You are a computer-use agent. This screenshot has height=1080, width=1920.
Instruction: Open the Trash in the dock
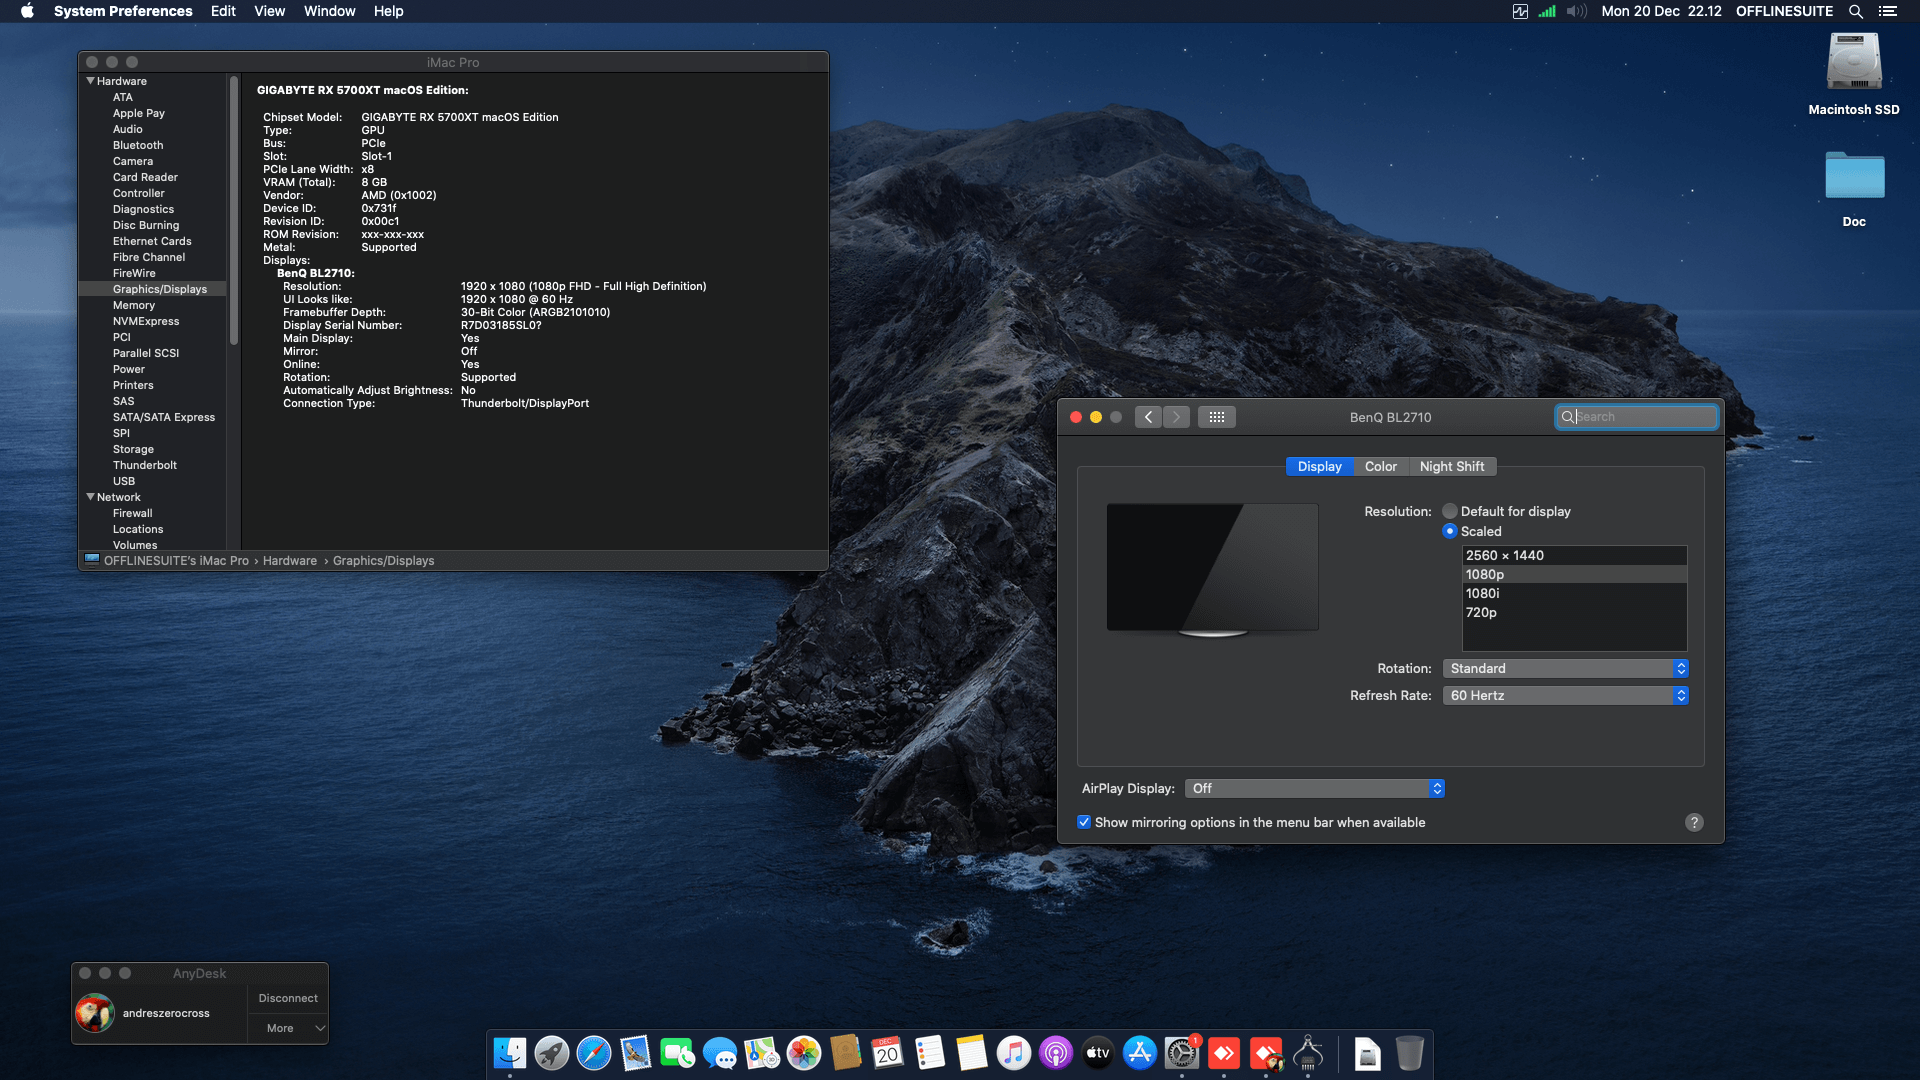point(1410,1053)
